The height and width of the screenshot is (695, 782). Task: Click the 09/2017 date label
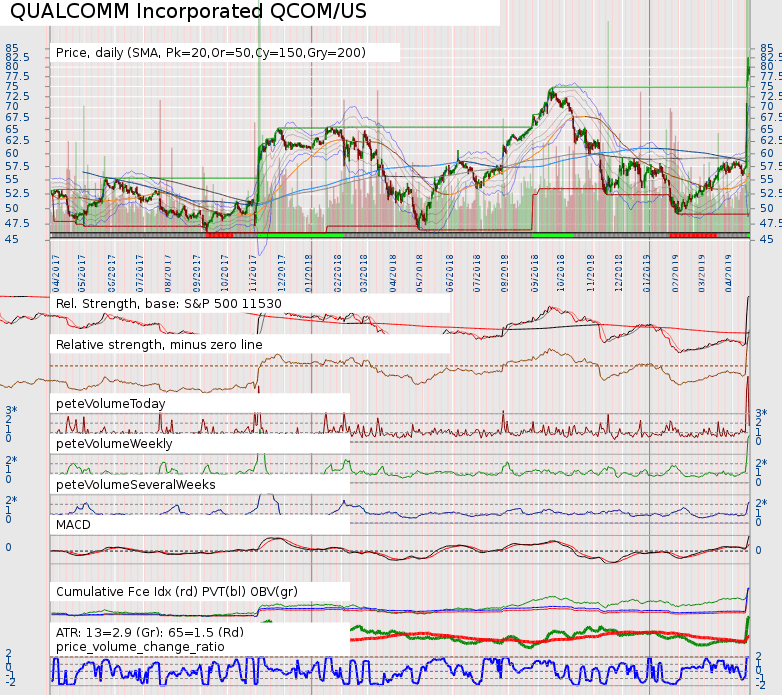tap(196, 274)
